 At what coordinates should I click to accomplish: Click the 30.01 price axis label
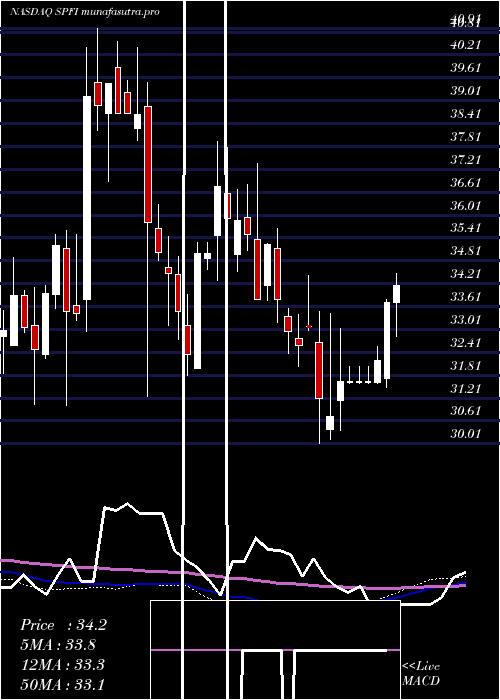465,433
